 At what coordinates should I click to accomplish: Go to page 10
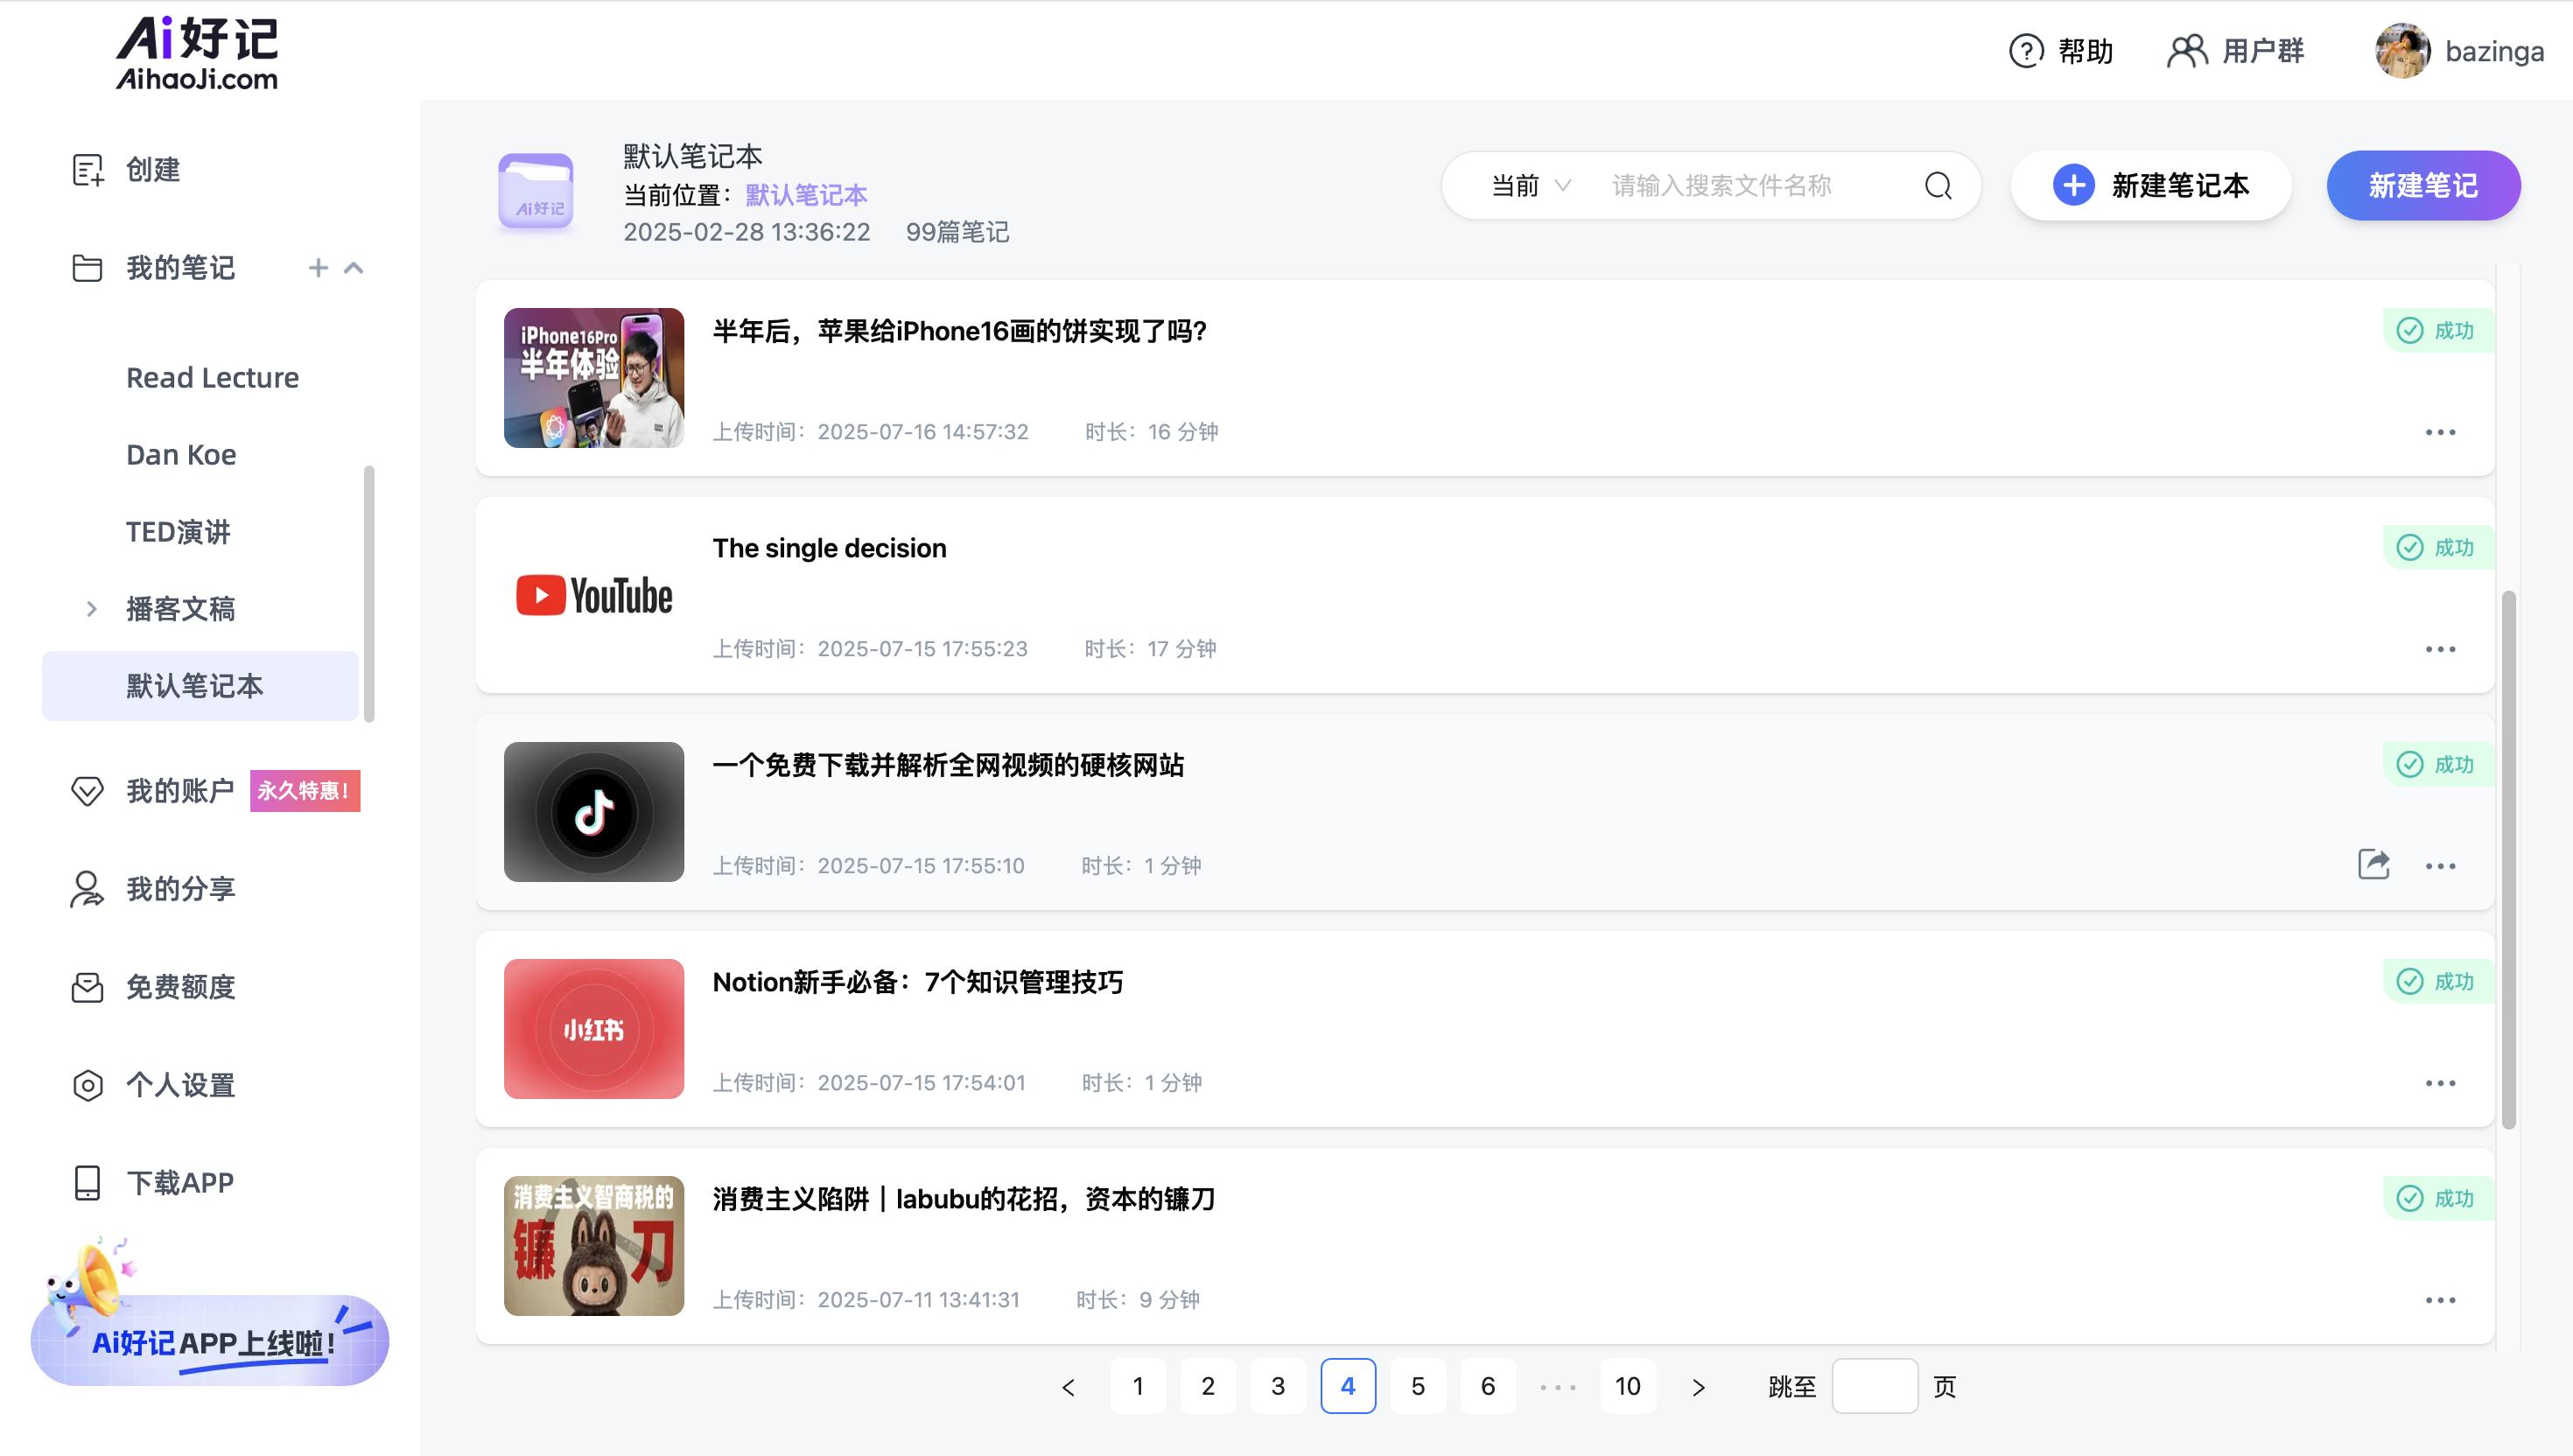click(x=1628, y=1387)
